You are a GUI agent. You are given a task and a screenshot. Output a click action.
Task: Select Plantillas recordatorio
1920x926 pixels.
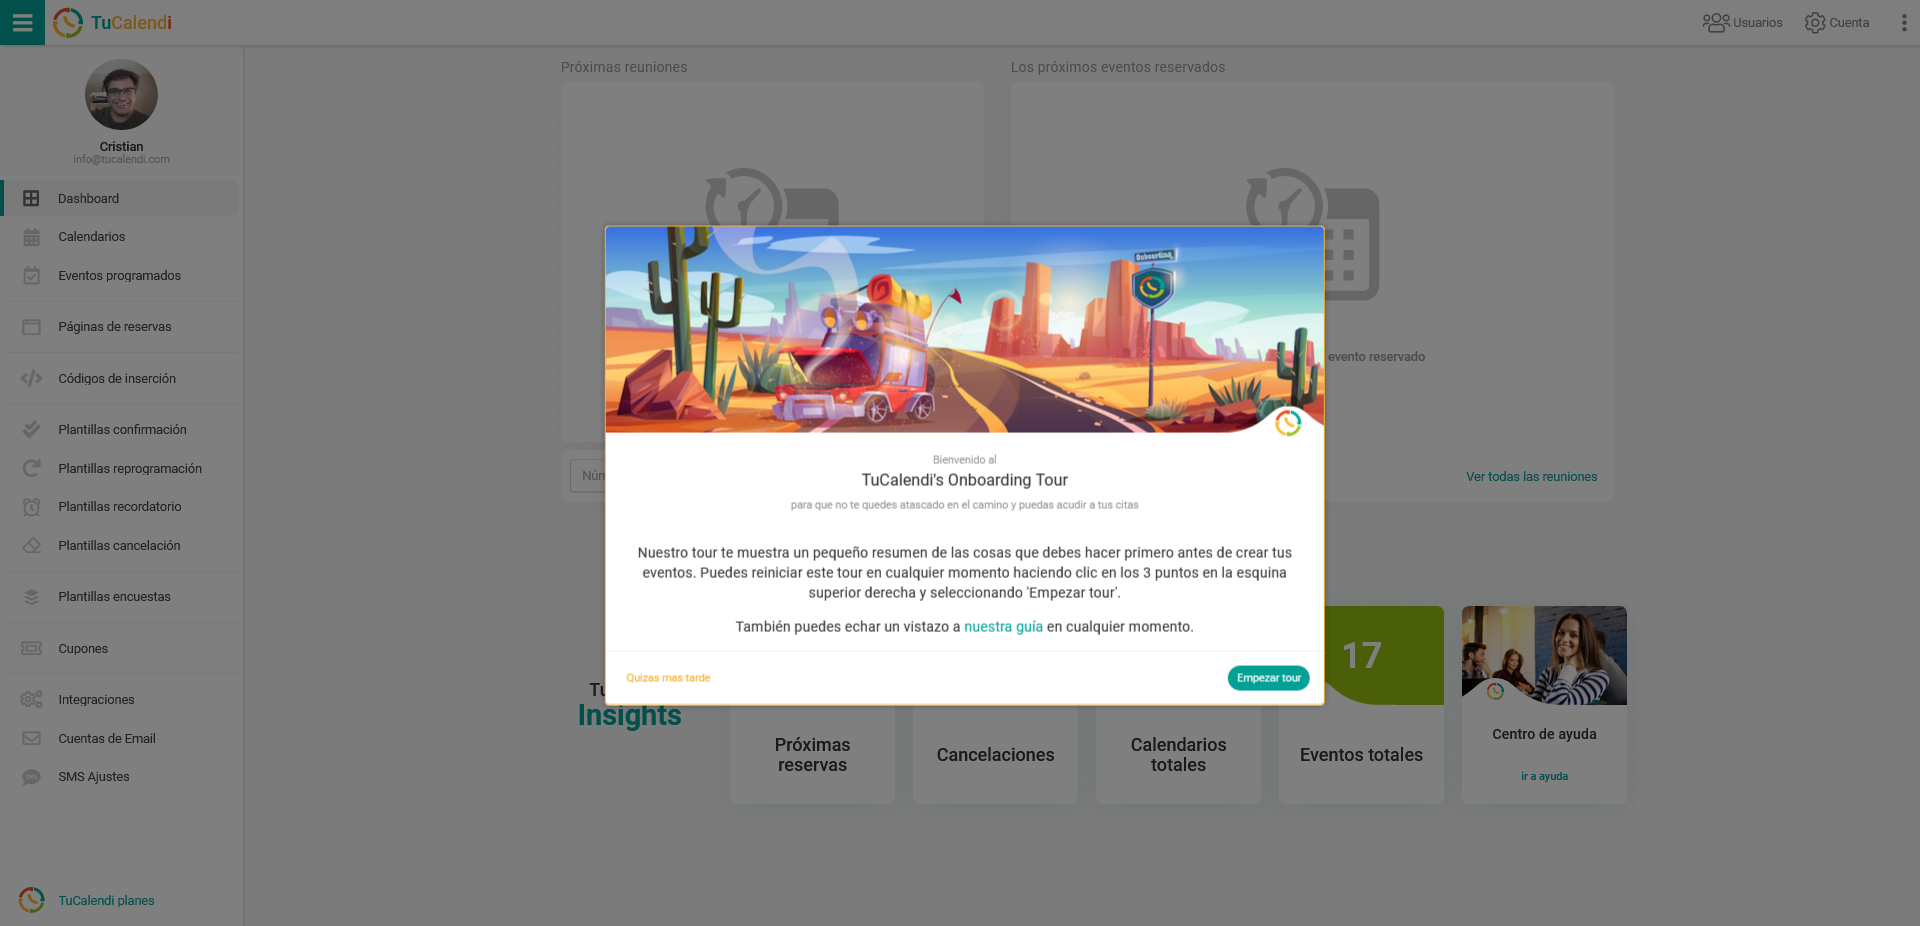[121, 507]
